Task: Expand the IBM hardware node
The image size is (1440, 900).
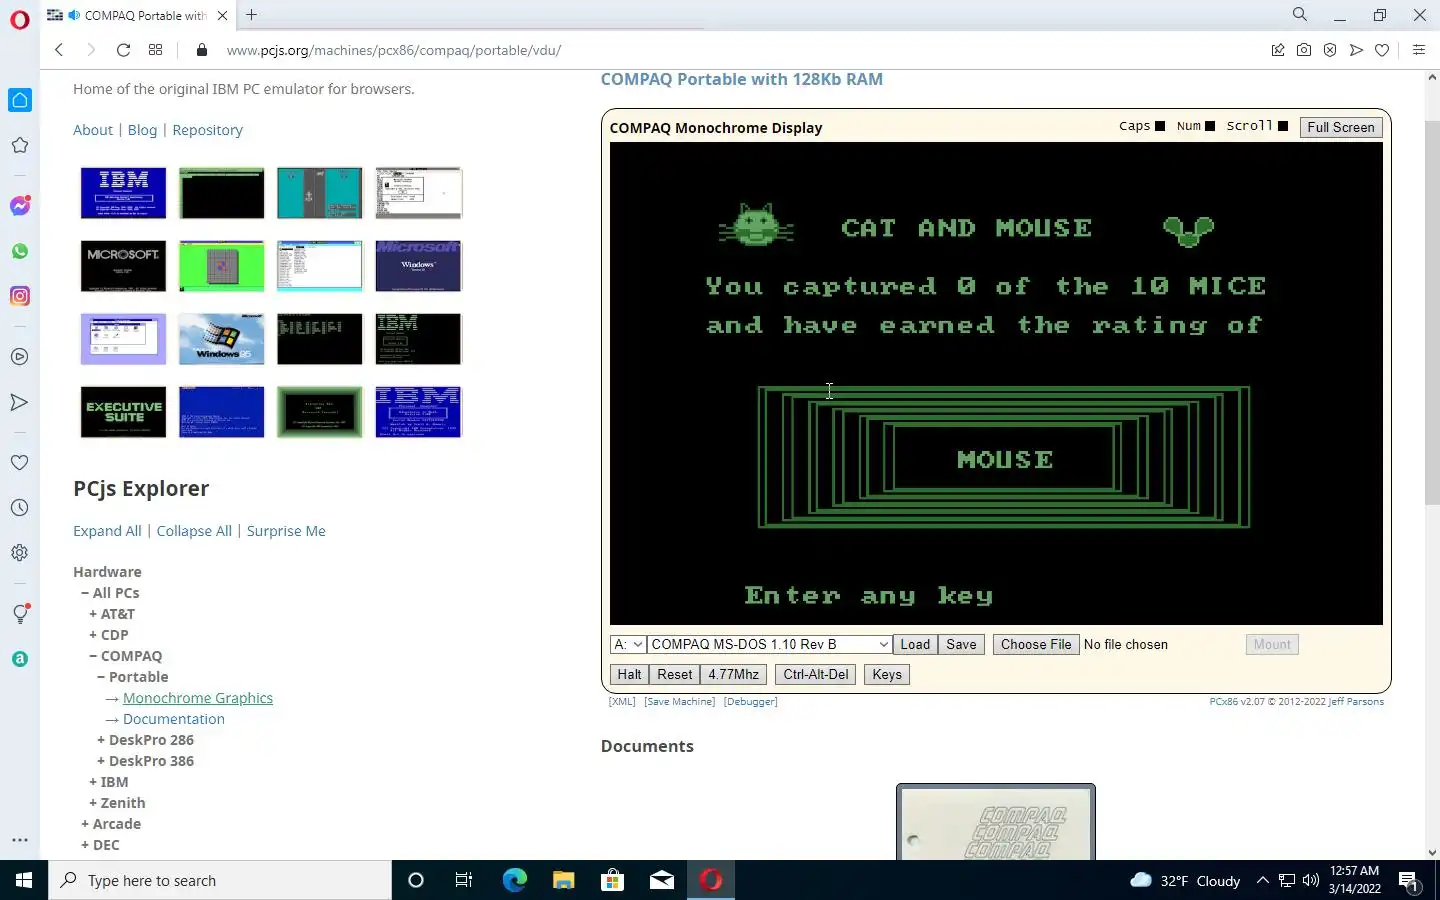Action: 93,782
